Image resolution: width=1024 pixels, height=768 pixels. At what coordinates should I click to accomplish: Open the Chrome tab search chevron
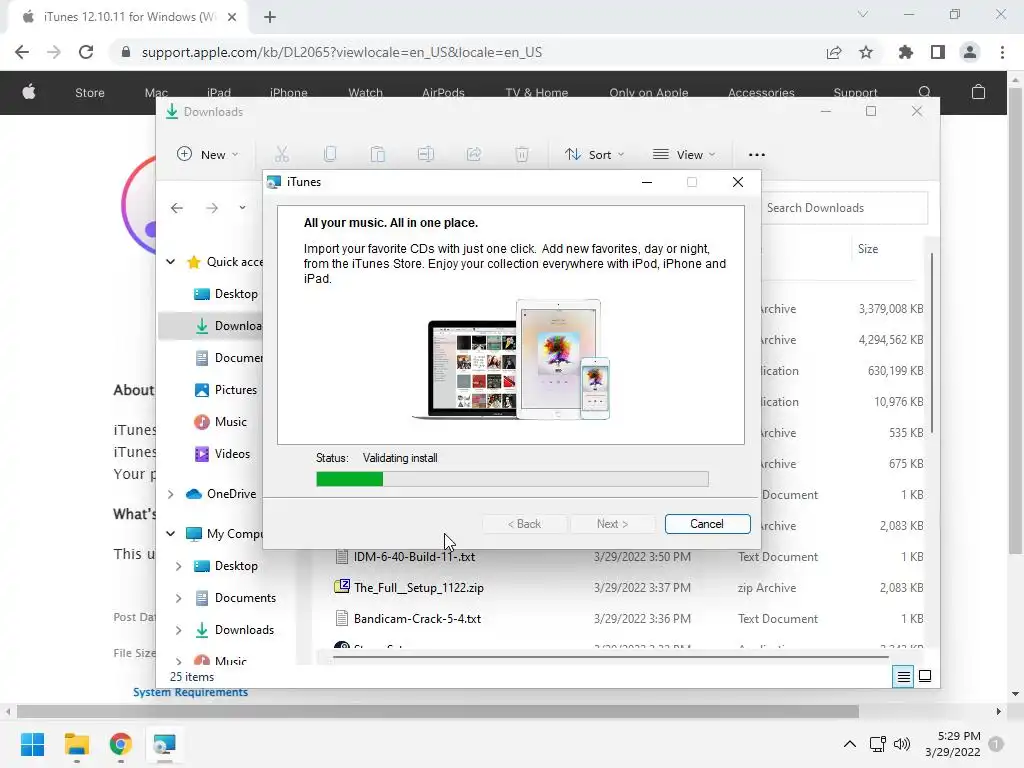862,14
